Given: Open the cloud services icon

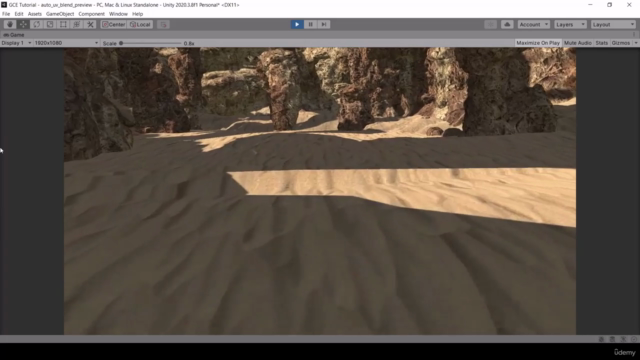Looking at the screenshot, I should pos(507,24).
